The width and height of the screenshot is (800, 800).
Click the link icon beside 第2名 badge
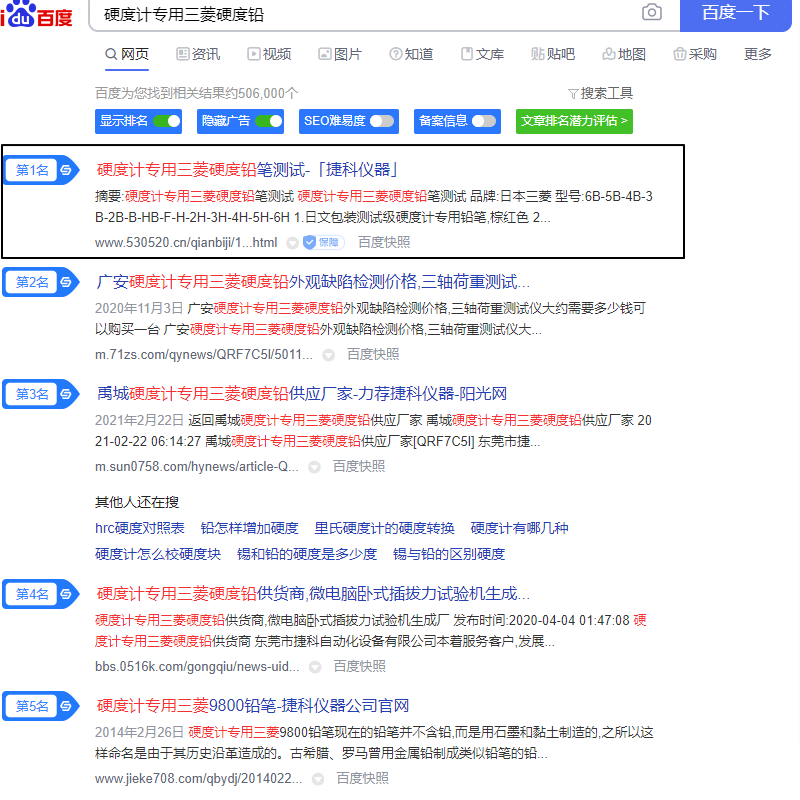click(x=66, y=282)
